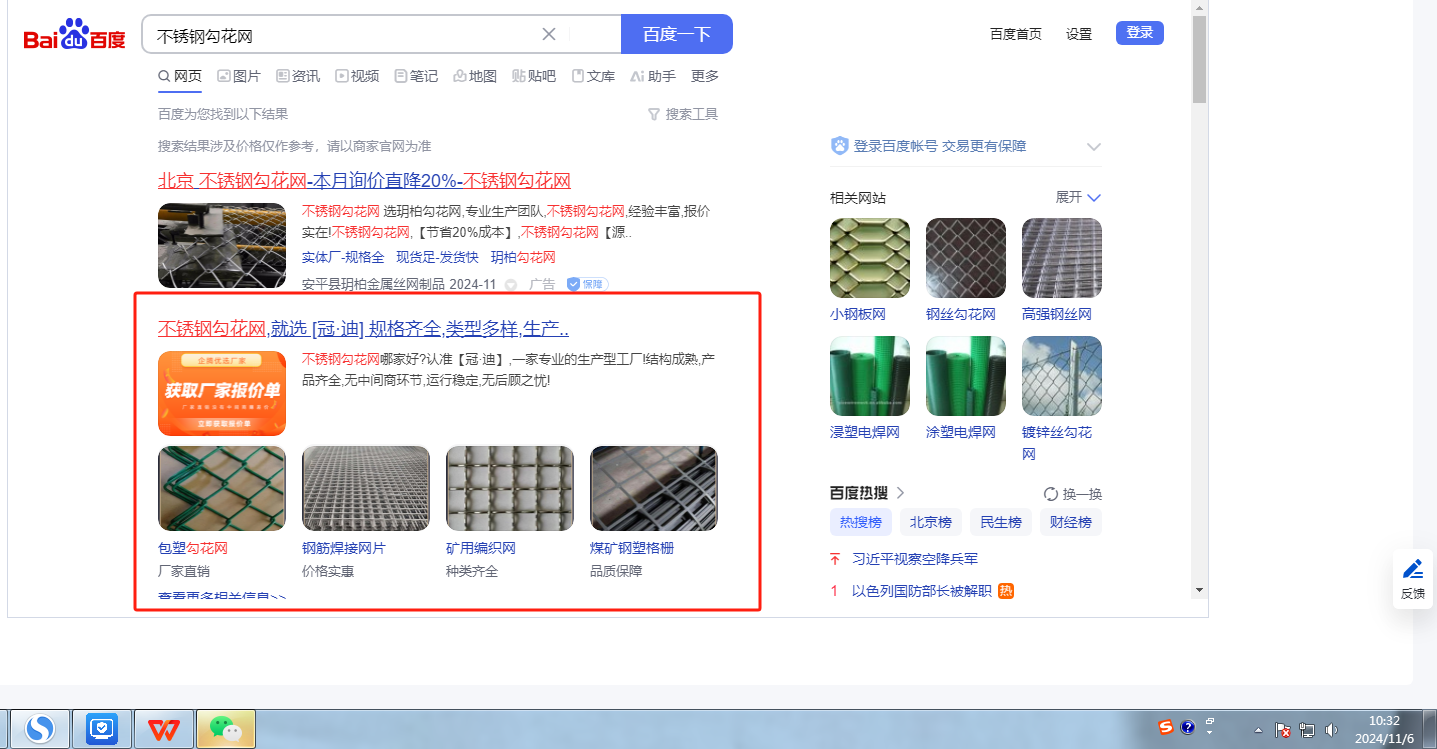The width and height of the screenshot is (1437, 749).
Task: Open the 百度首页 link
Action: pos(1016,34)
